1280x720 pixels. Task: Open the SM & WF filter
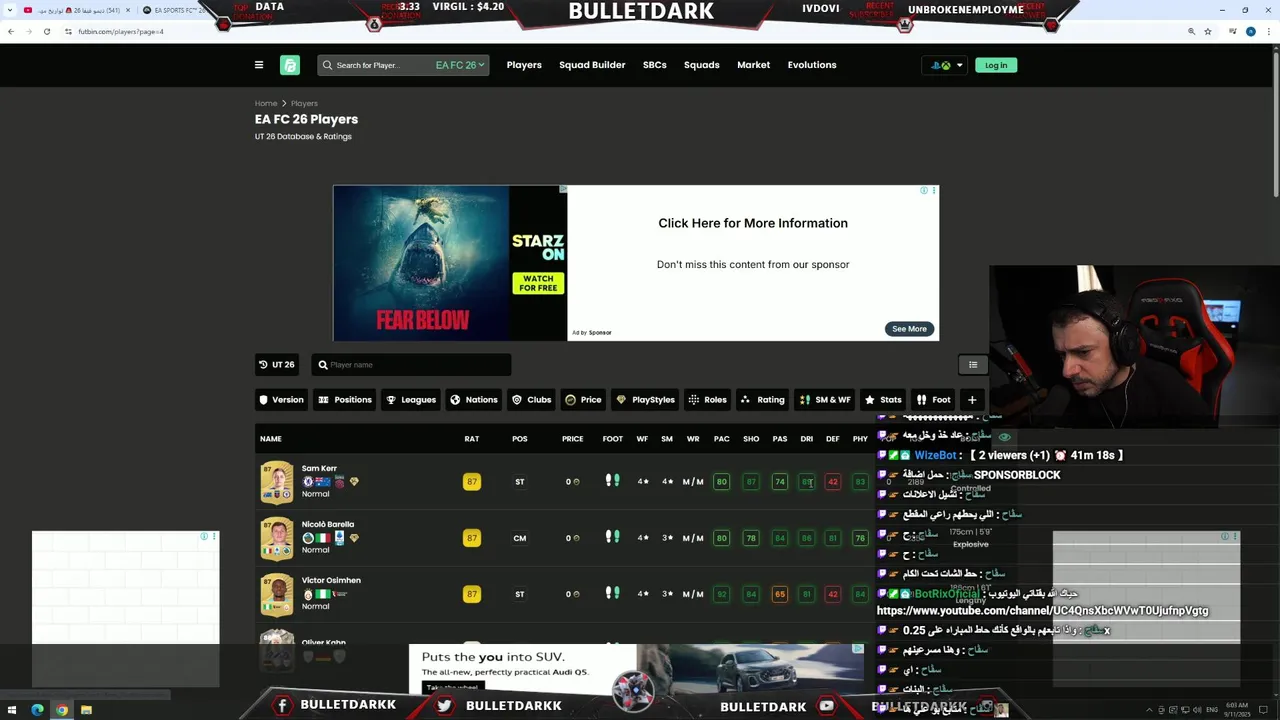coord(825,400)
